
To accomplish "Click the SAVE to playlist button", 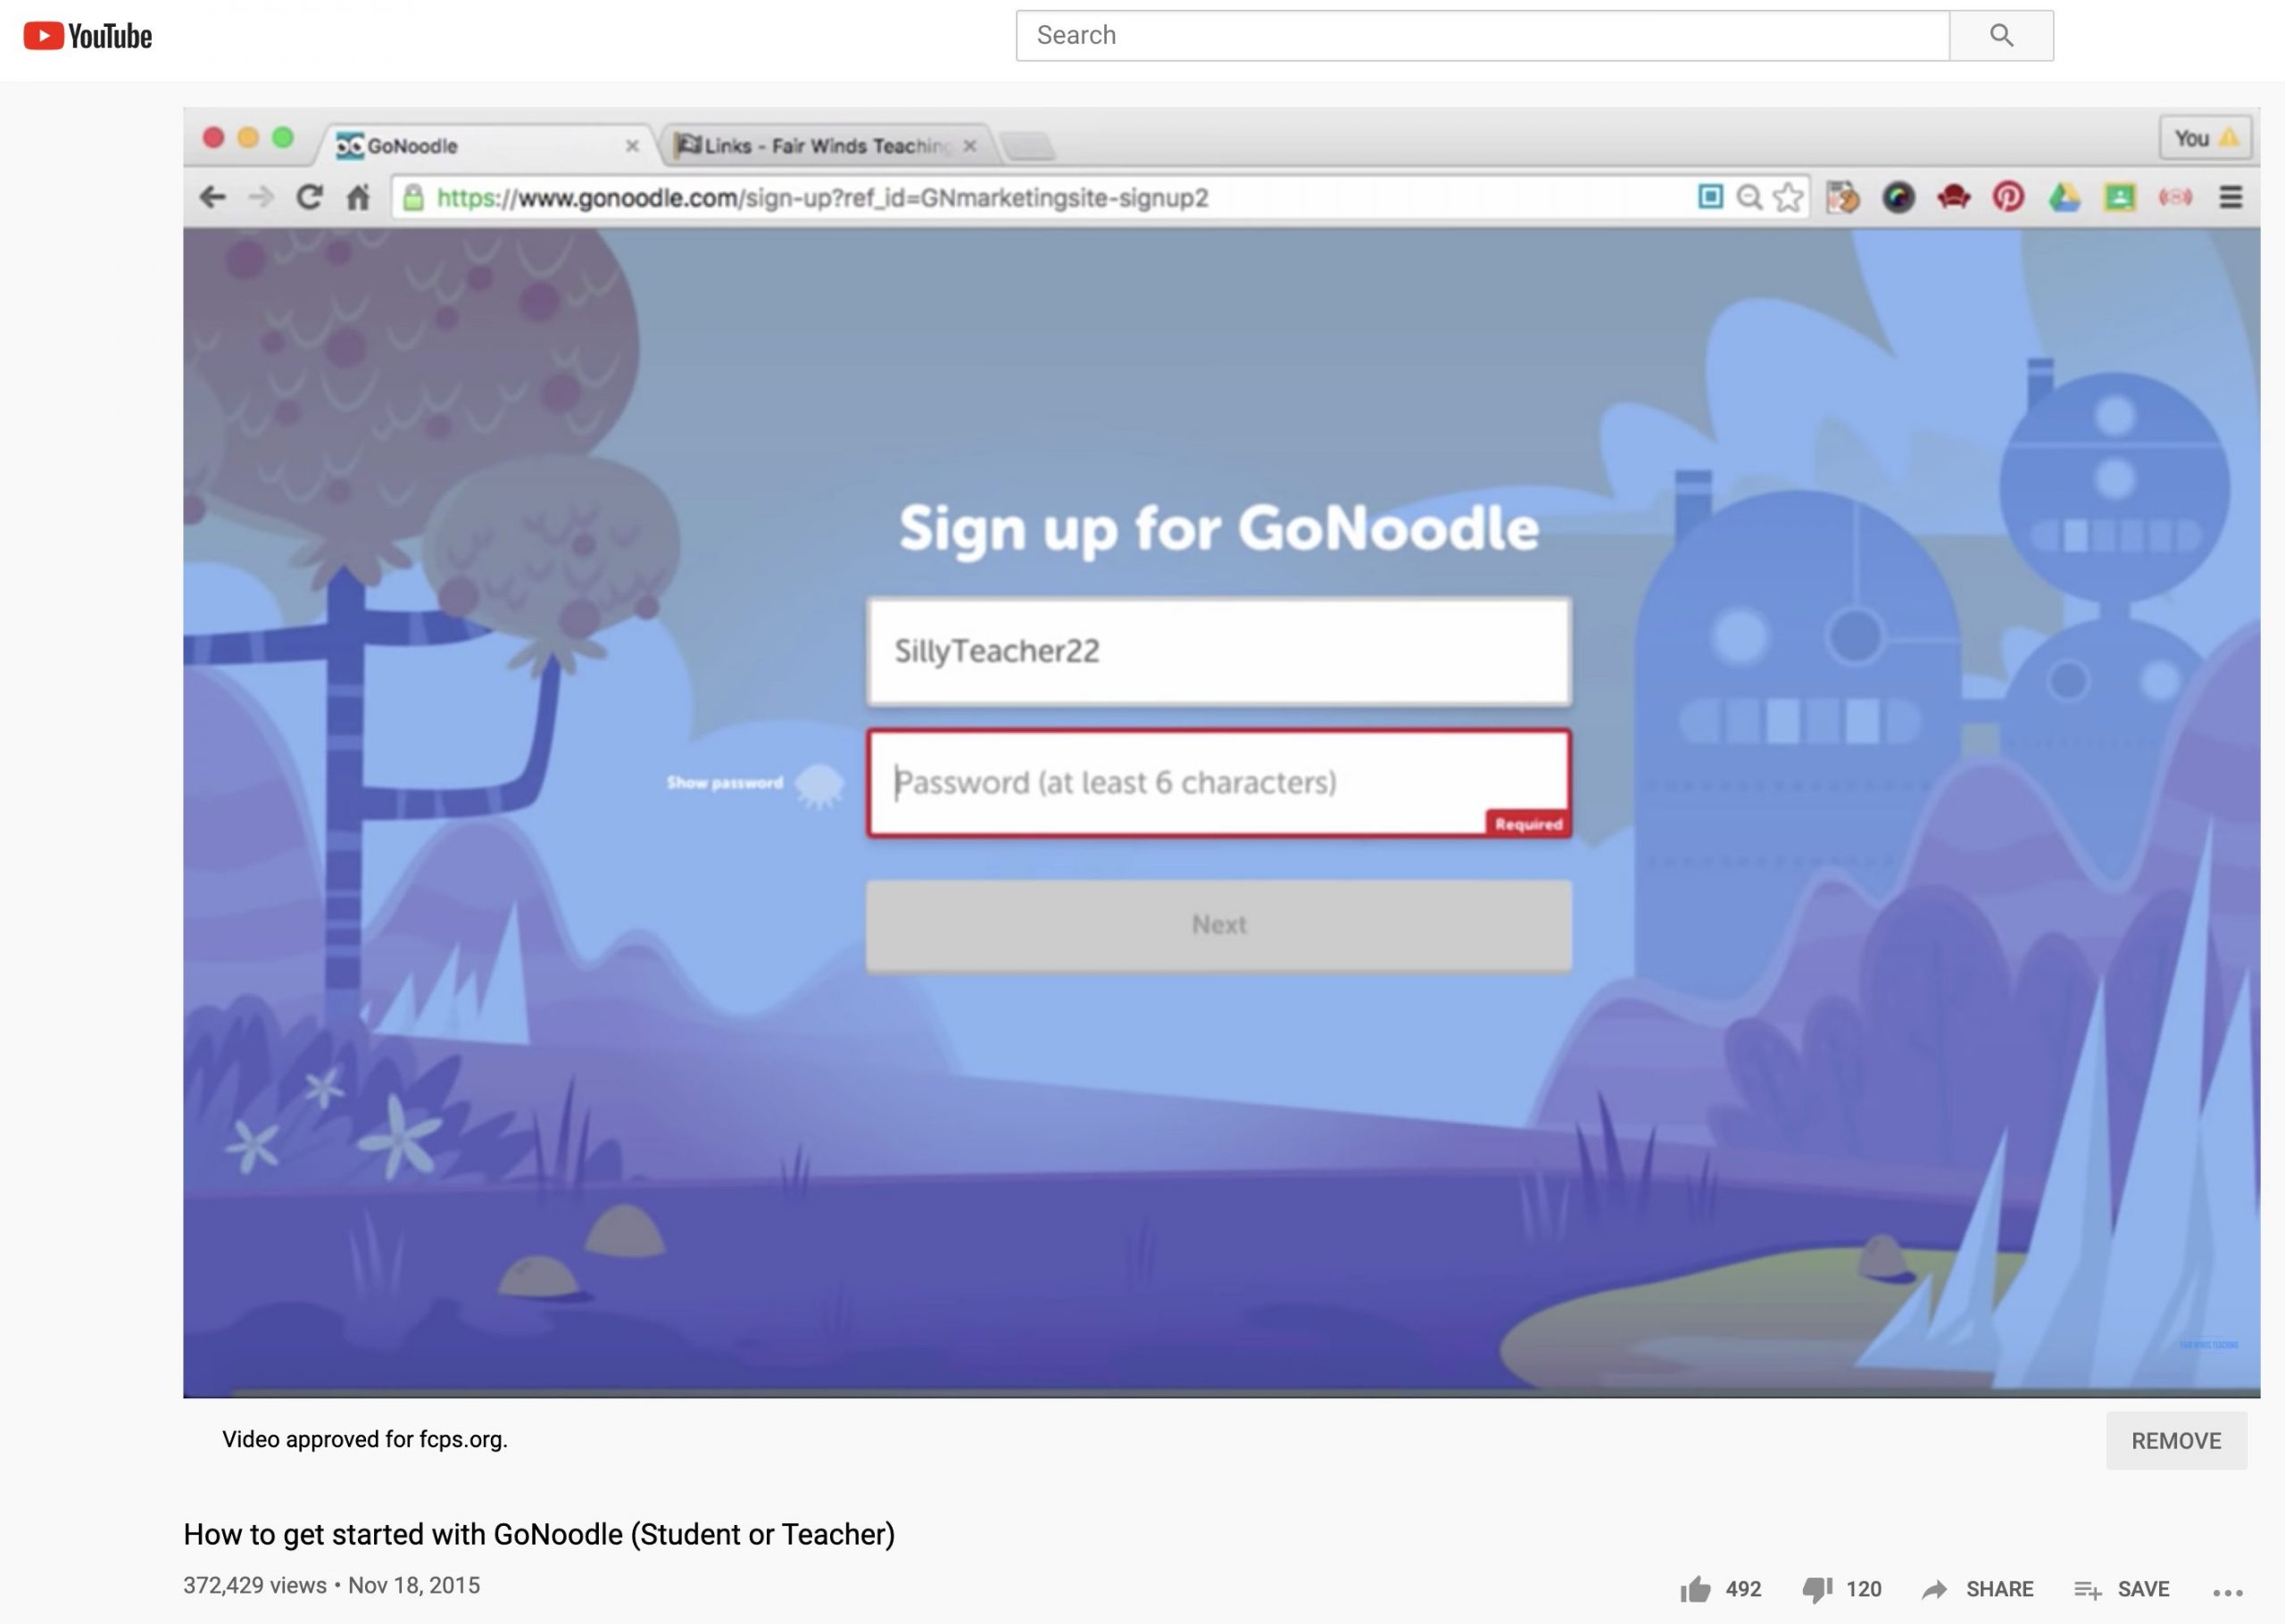I will point(2122,1589).
